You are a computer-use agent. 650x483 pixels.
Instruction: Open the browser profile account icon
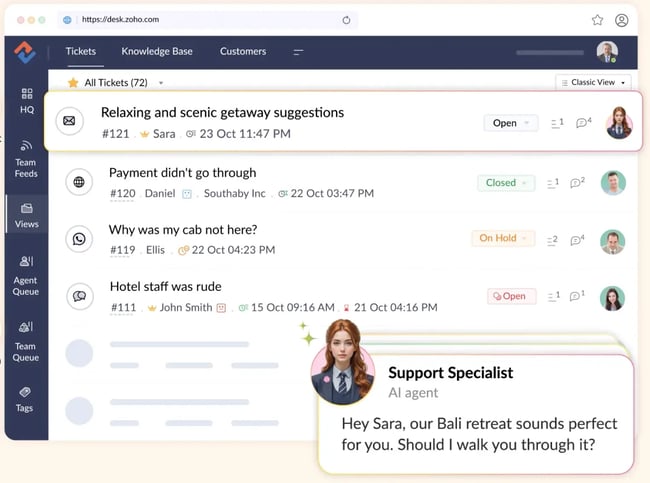coord(621,20)
